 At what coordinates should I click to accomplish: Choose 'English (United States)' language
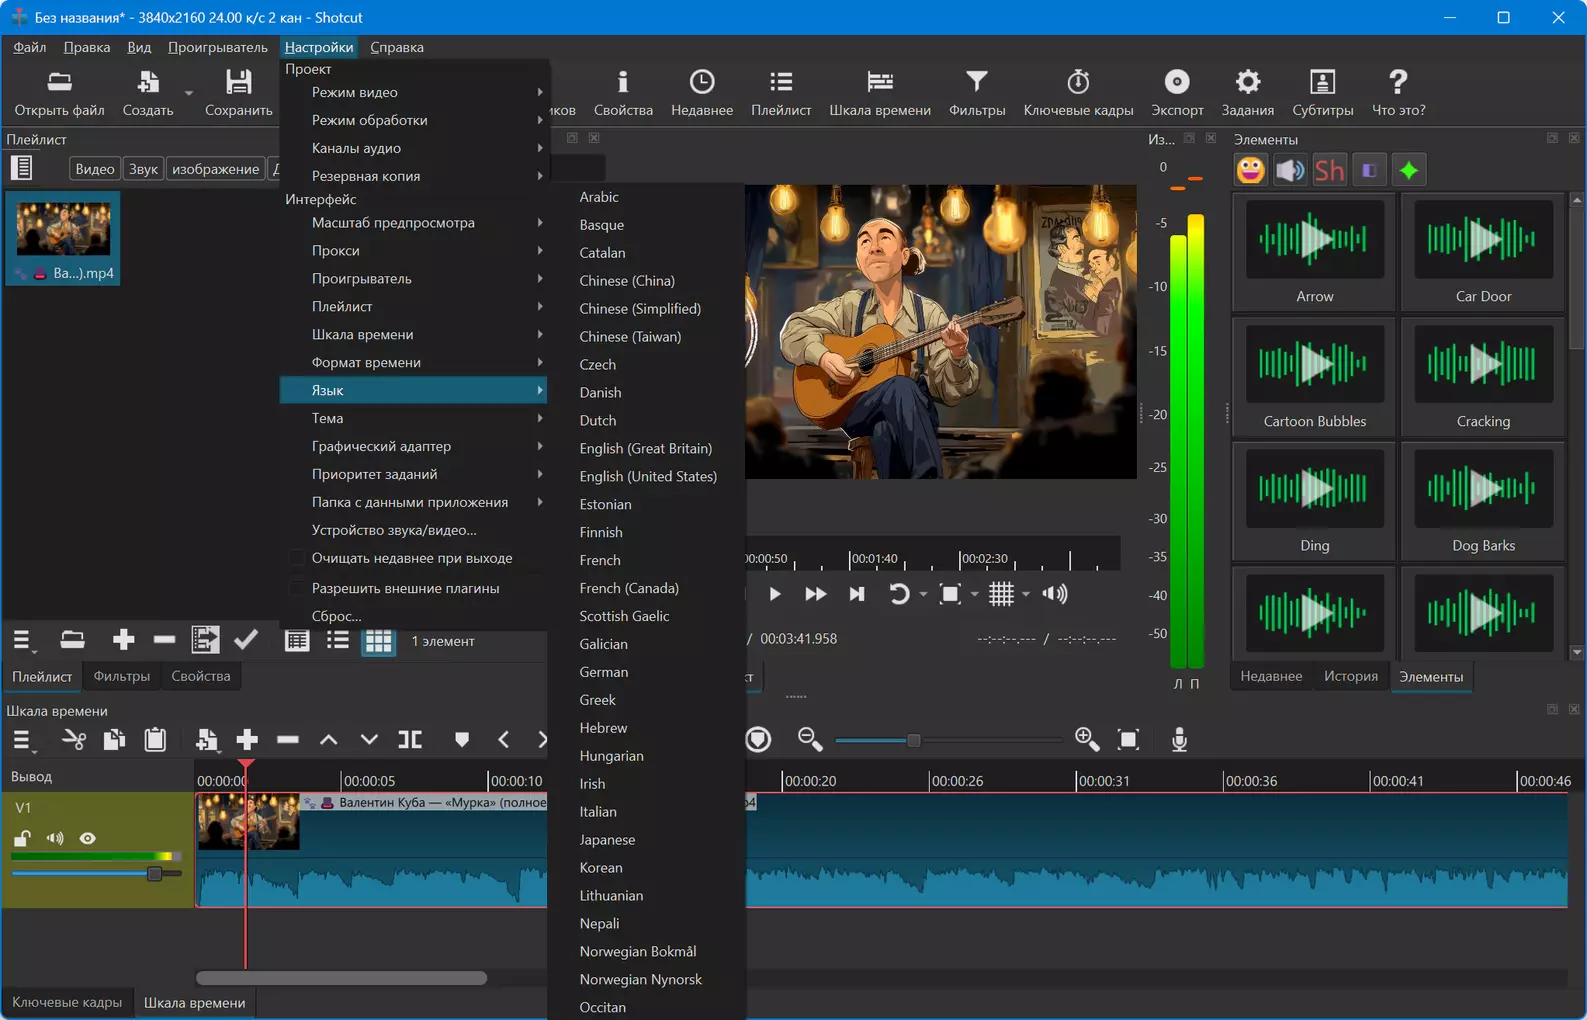(647, 476)
